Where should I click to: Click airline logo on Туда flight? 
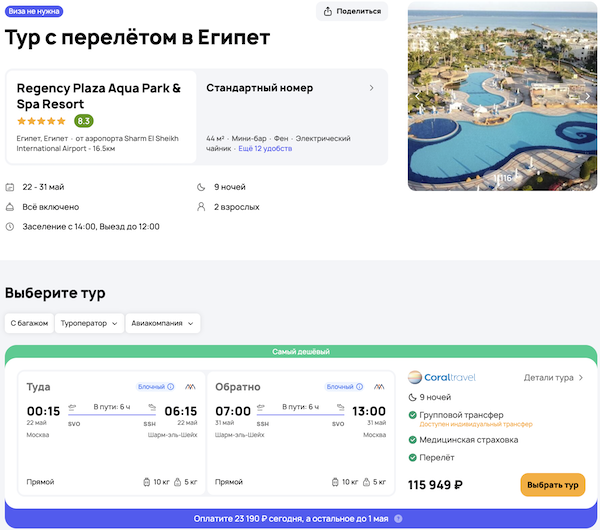click(190, 387)
